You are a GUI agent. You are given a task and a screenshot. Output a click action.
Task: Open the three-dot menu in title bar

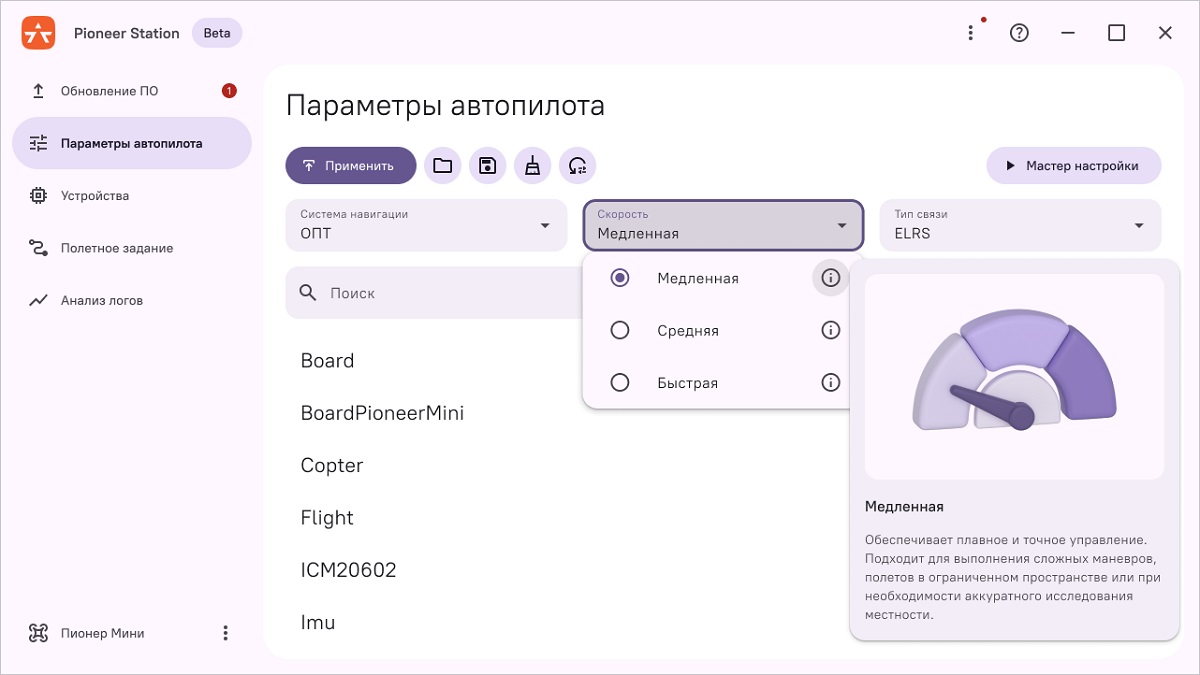click(970, 33)
